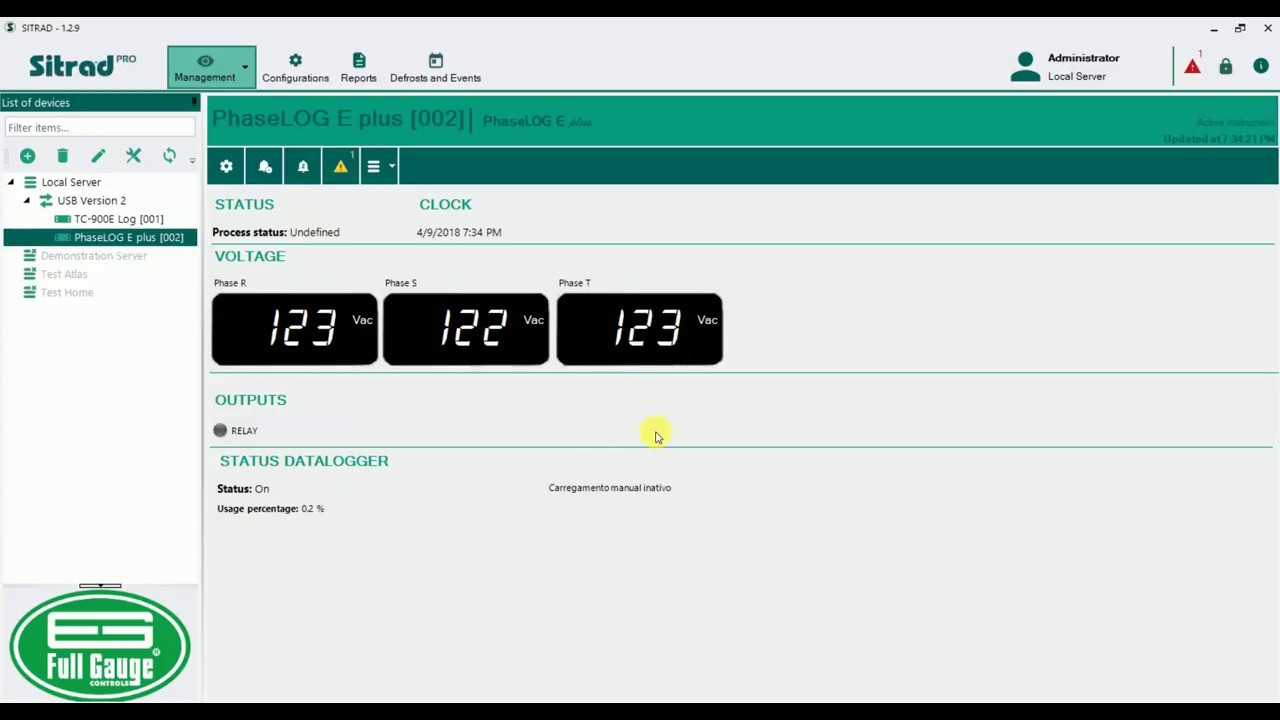Pin the List of devices panel
The width and height of the screenshot is (1280, 720).
(194, 102)
